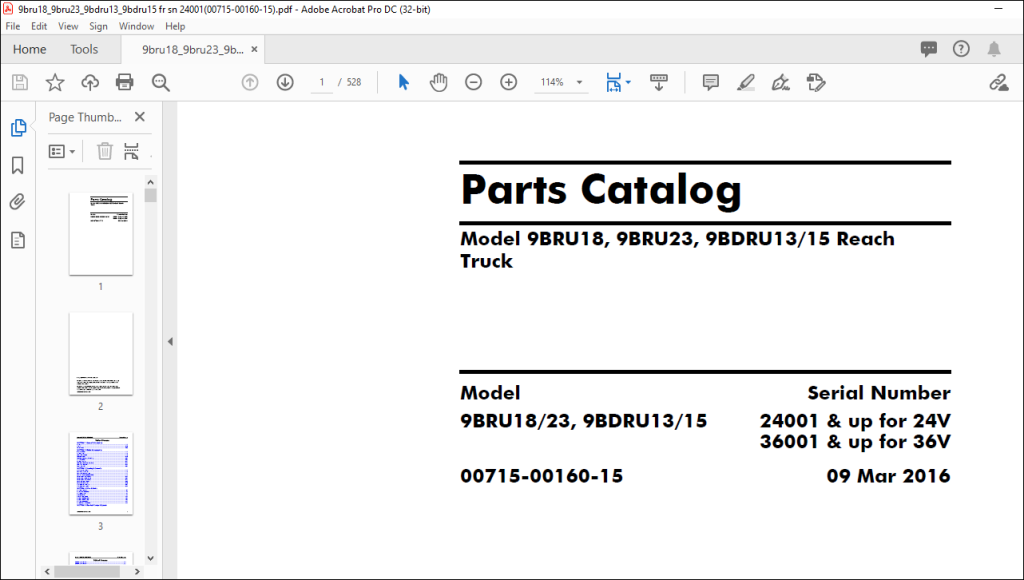This screenshot has height=580, width=1024.
Task: Switch to the Tools tab
Action: point(84,49)
